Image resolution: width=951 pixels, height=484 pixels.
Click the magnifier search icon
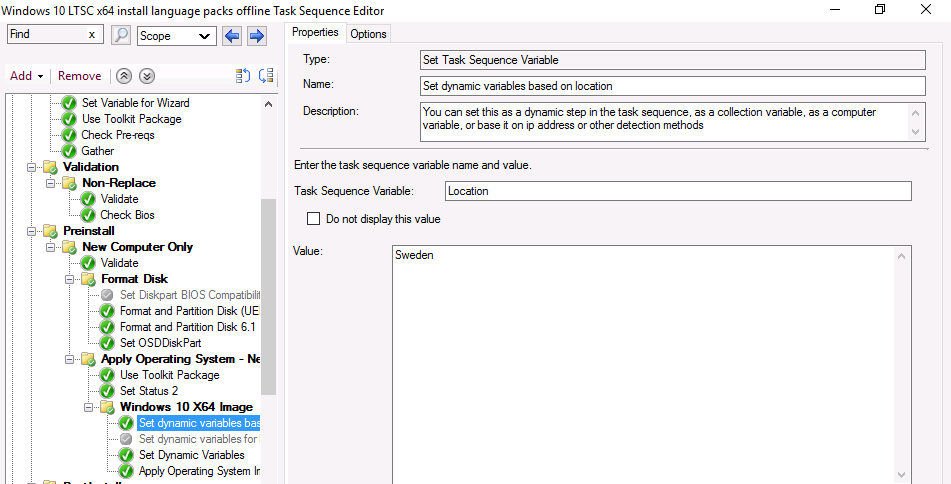121,35
